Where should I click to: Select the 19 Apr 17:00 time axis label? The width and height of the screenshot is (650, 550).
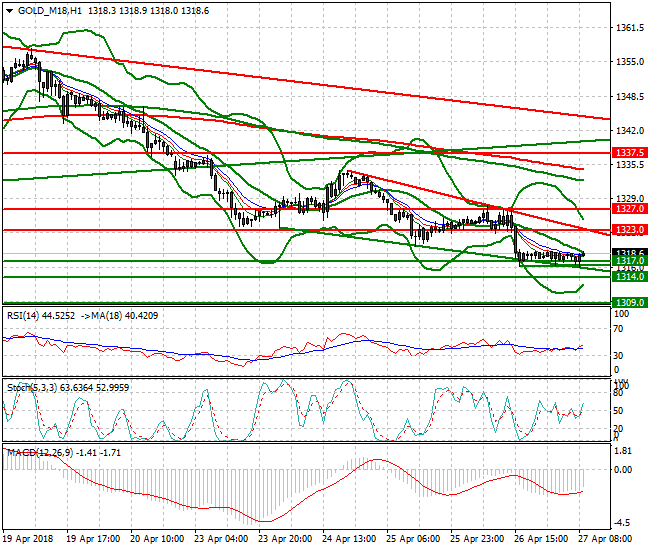tap(94, 539)
